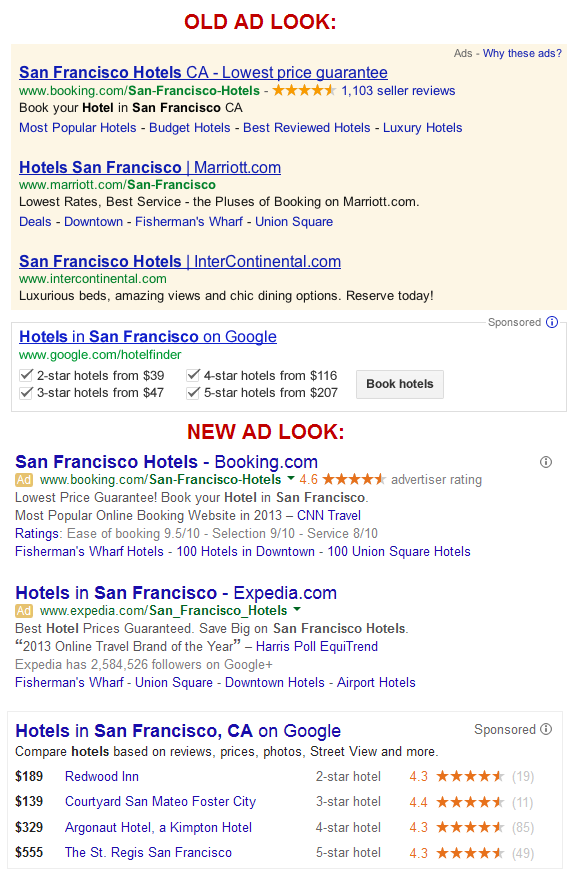Expand dropdown arrow after booking.com URL

click(x=290, y=479)
